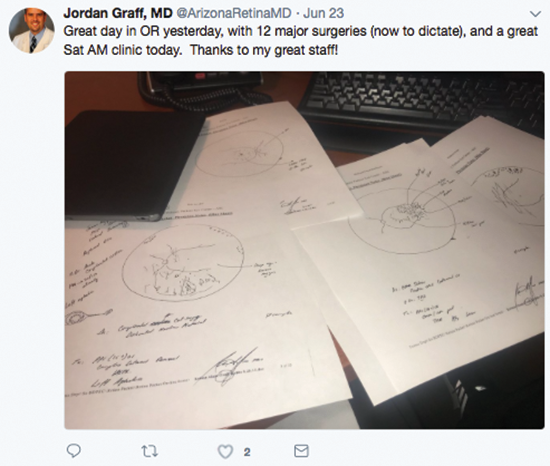
Task: Like the tweet with the heart icon
Action: point(225,452)
